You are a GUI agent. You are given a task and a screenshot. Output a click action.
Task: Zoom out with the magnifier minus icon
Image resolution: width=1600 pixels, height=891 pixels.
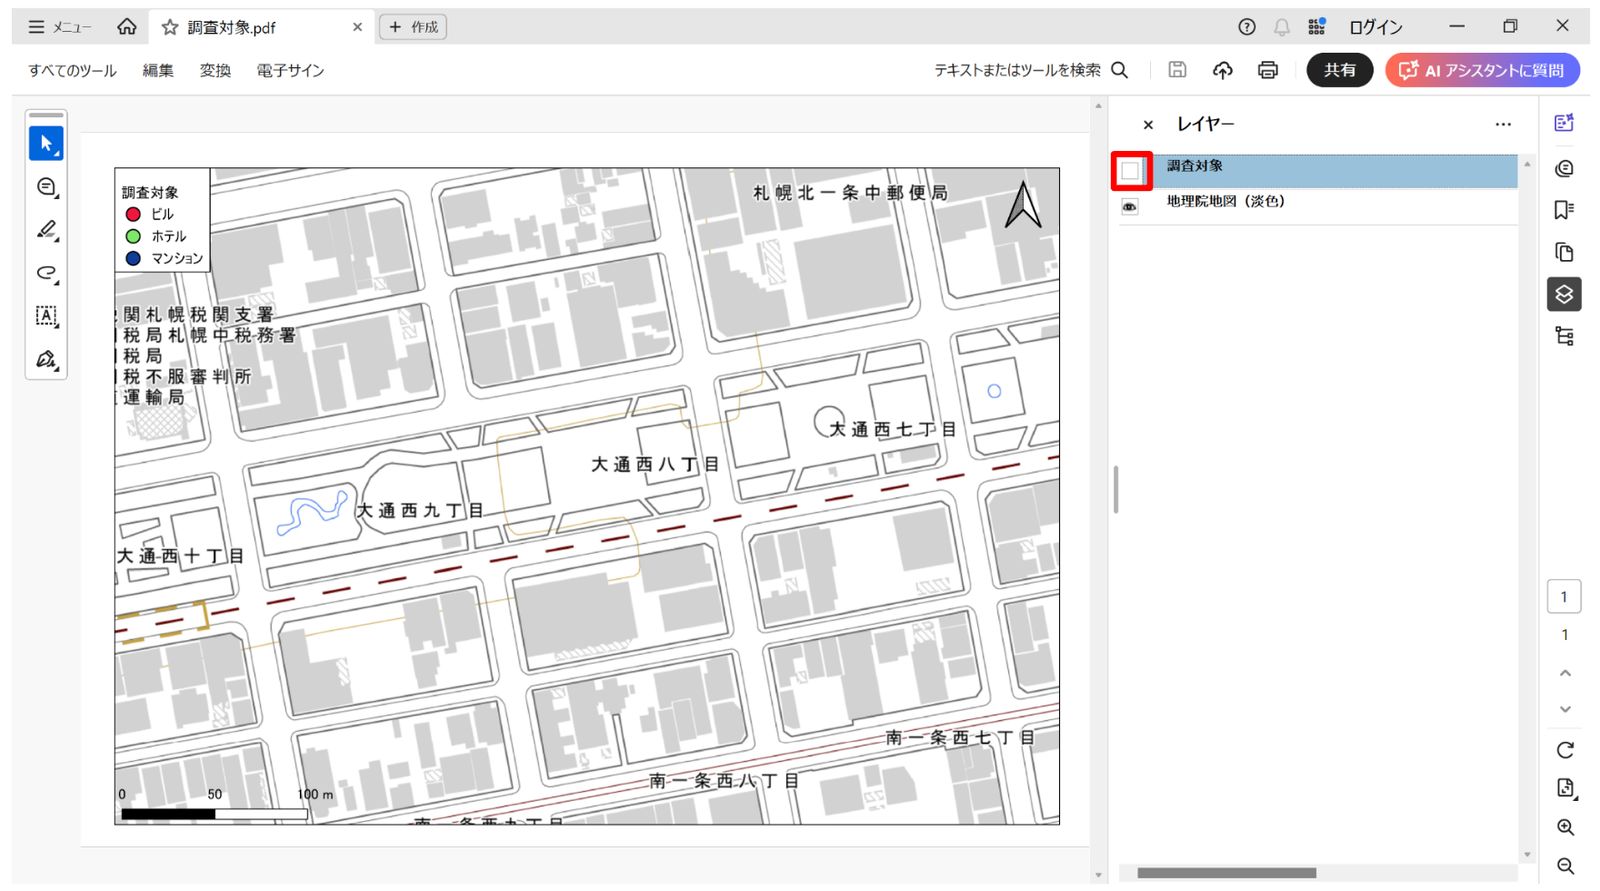coord(1565,866)
